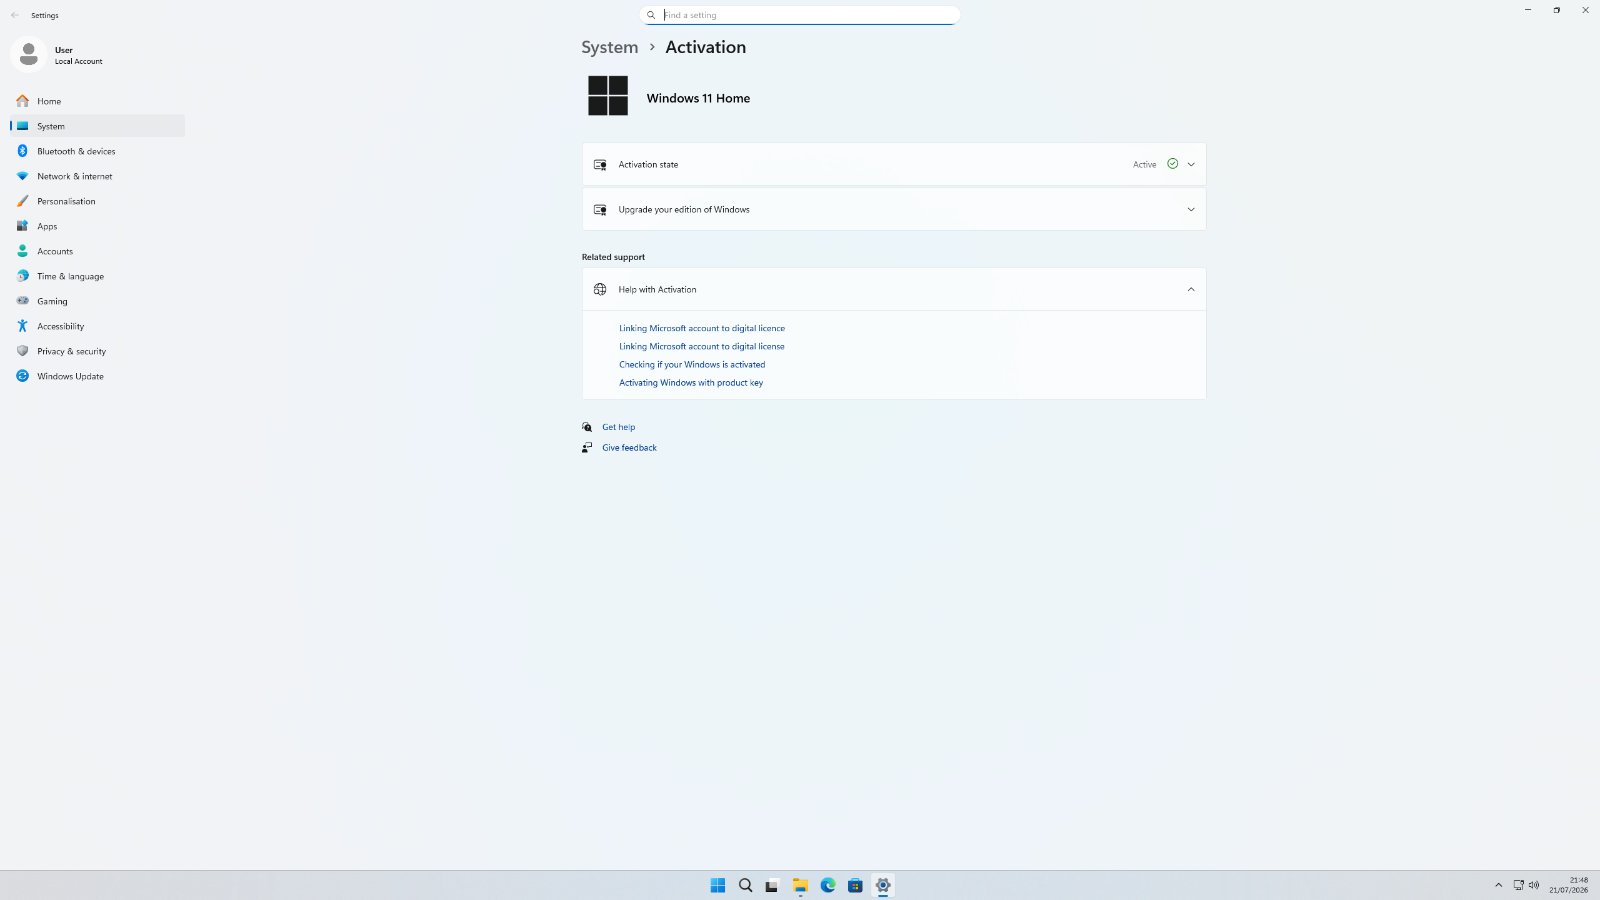This screenshot has height=900, width=1600.
Task: Click the network icon in system tray
Action: (x=1518, y=885)
